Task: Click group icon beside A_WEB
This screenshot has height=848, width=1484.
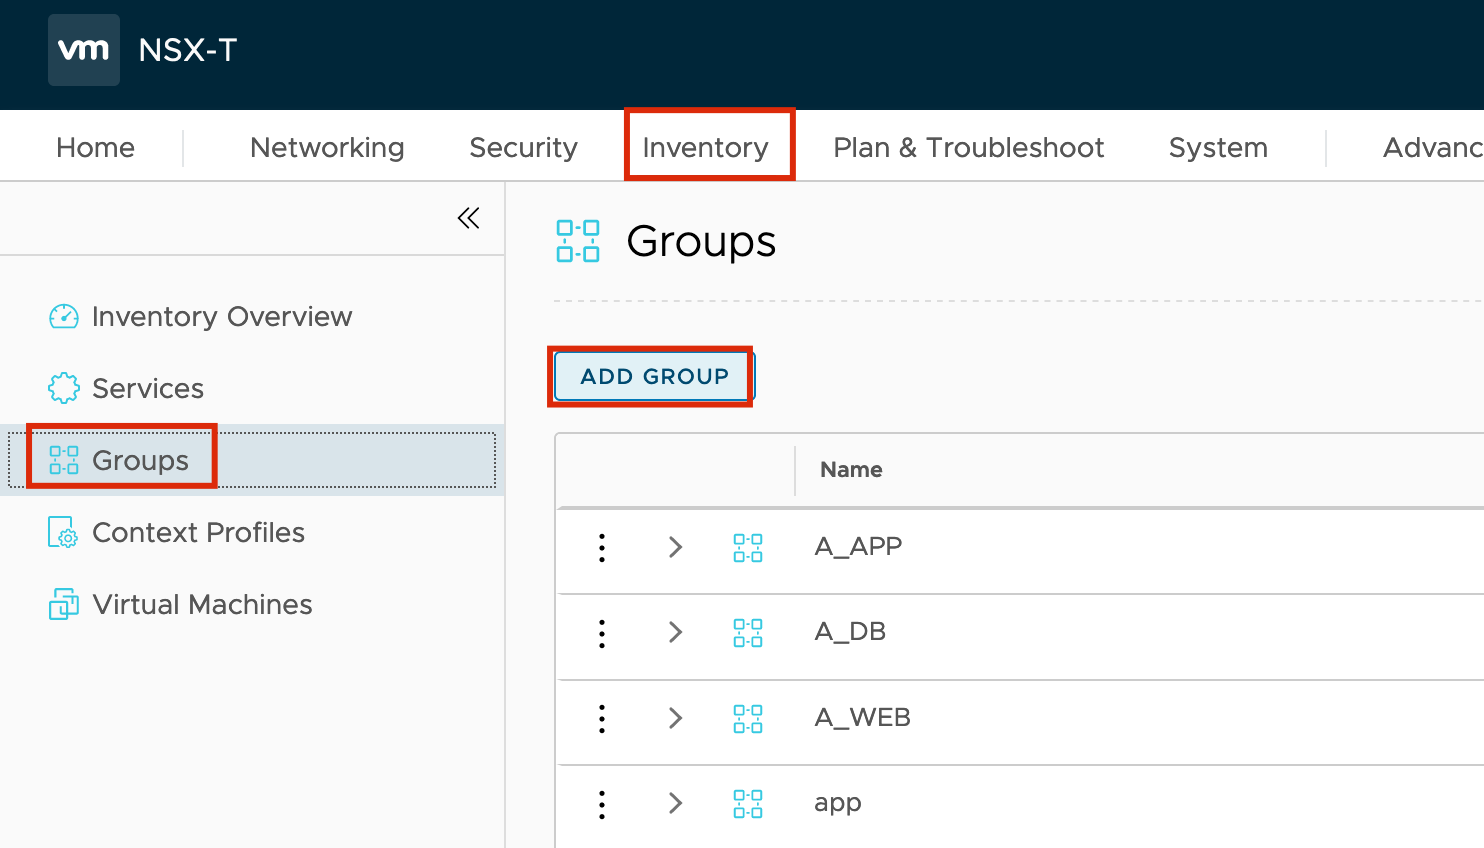Action: tap(748, 718)
